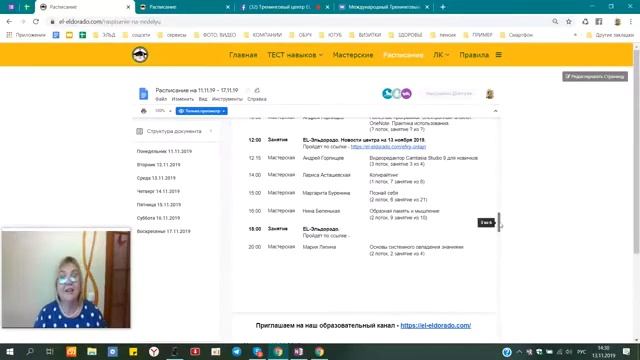Expand the ЛК dropdown in the site navigation

pyautogui.click(x=441, y=55)
